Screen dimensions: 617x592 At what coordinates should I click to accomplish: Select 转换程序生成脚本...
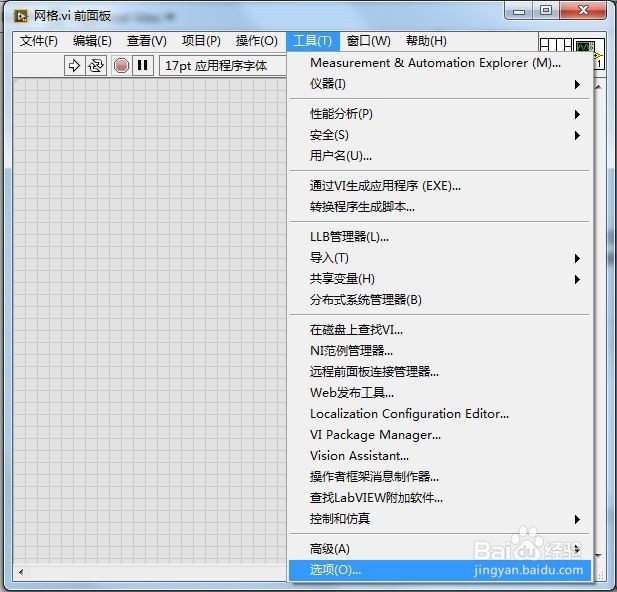click(440, 207)
